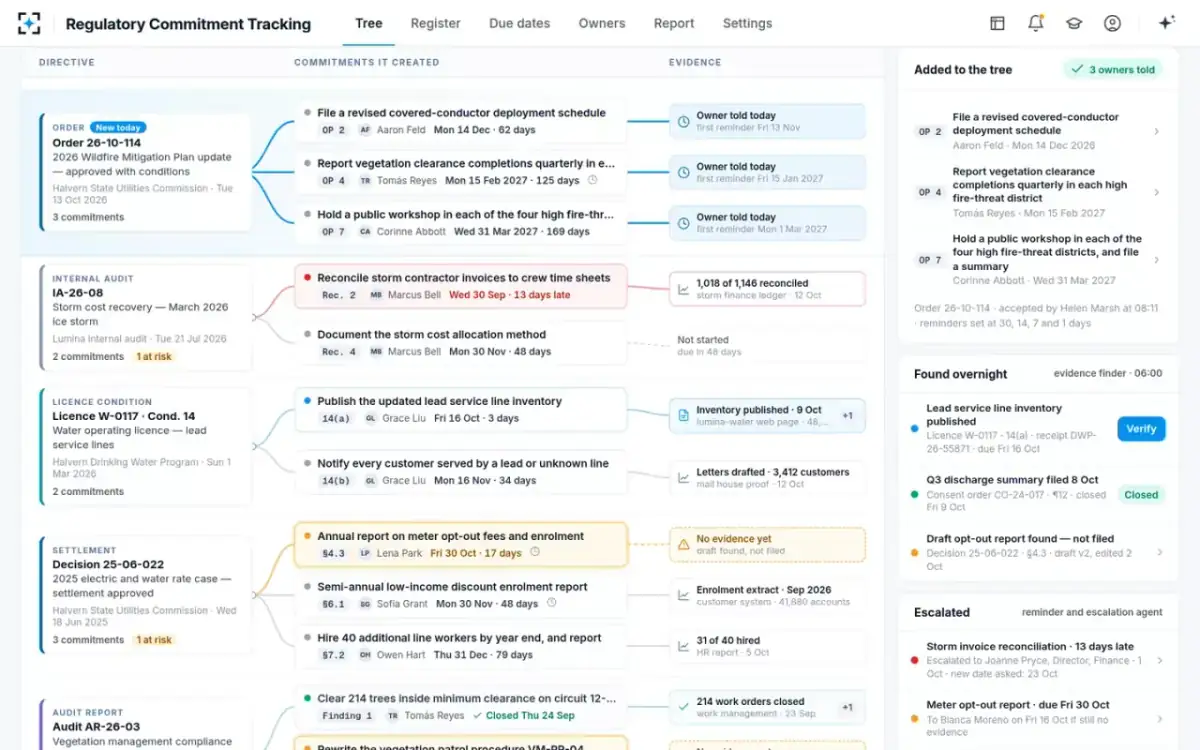Click AF avatar for Aaron Feld
1200x750 pixels.
click(x=365, y=130)
